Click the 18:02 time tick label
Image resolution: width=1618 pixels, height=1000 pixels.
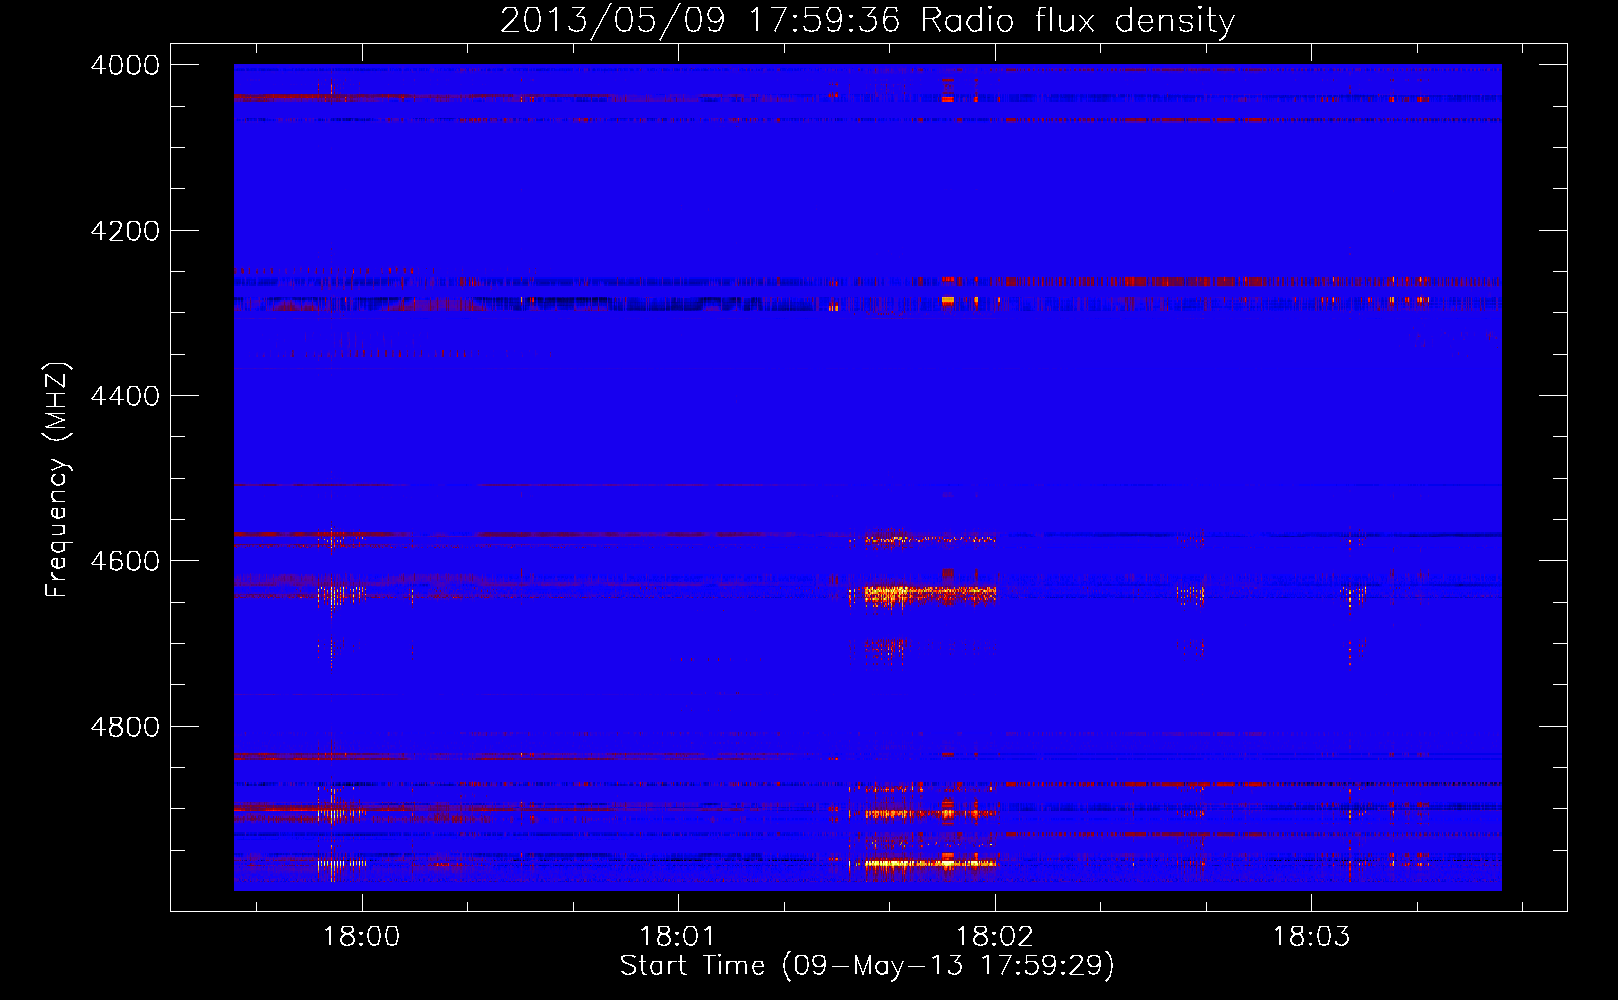(x=995, y=937)
